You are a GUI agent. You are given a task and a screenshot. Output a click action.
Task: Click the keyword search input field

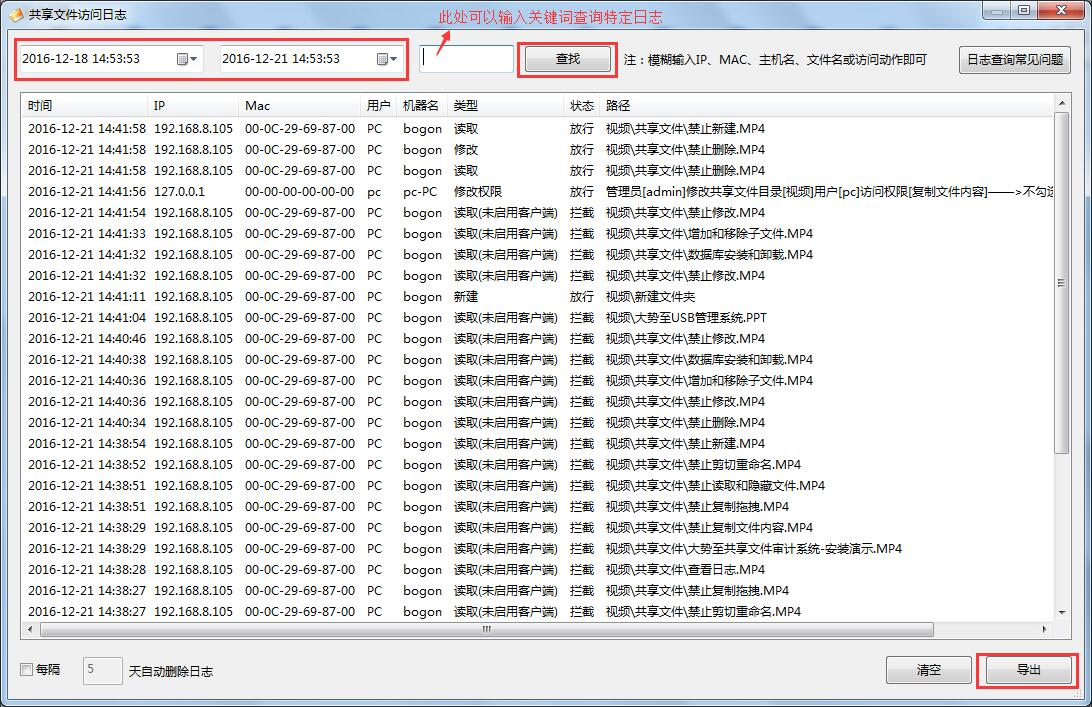tap(466, 59)
